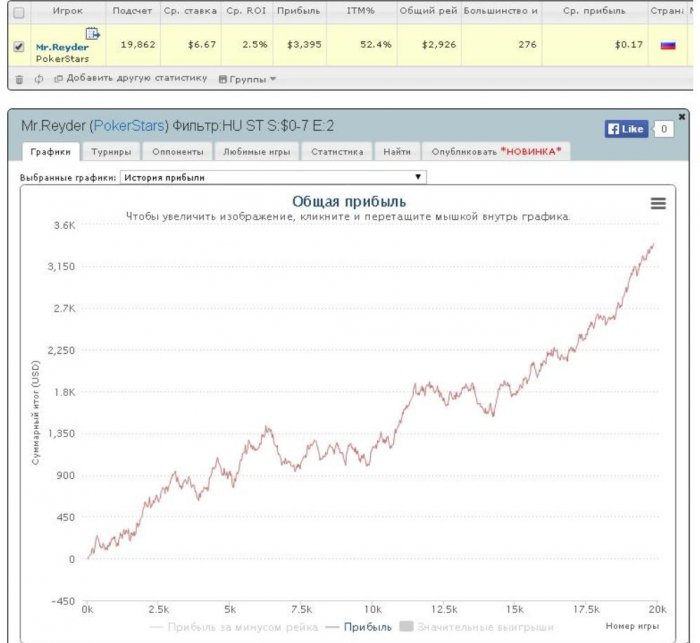Open the 'Опубликовать *НОВИНКА*' tab
The height and width of the screenshot is (643, 700).
[x=496, y=152]
